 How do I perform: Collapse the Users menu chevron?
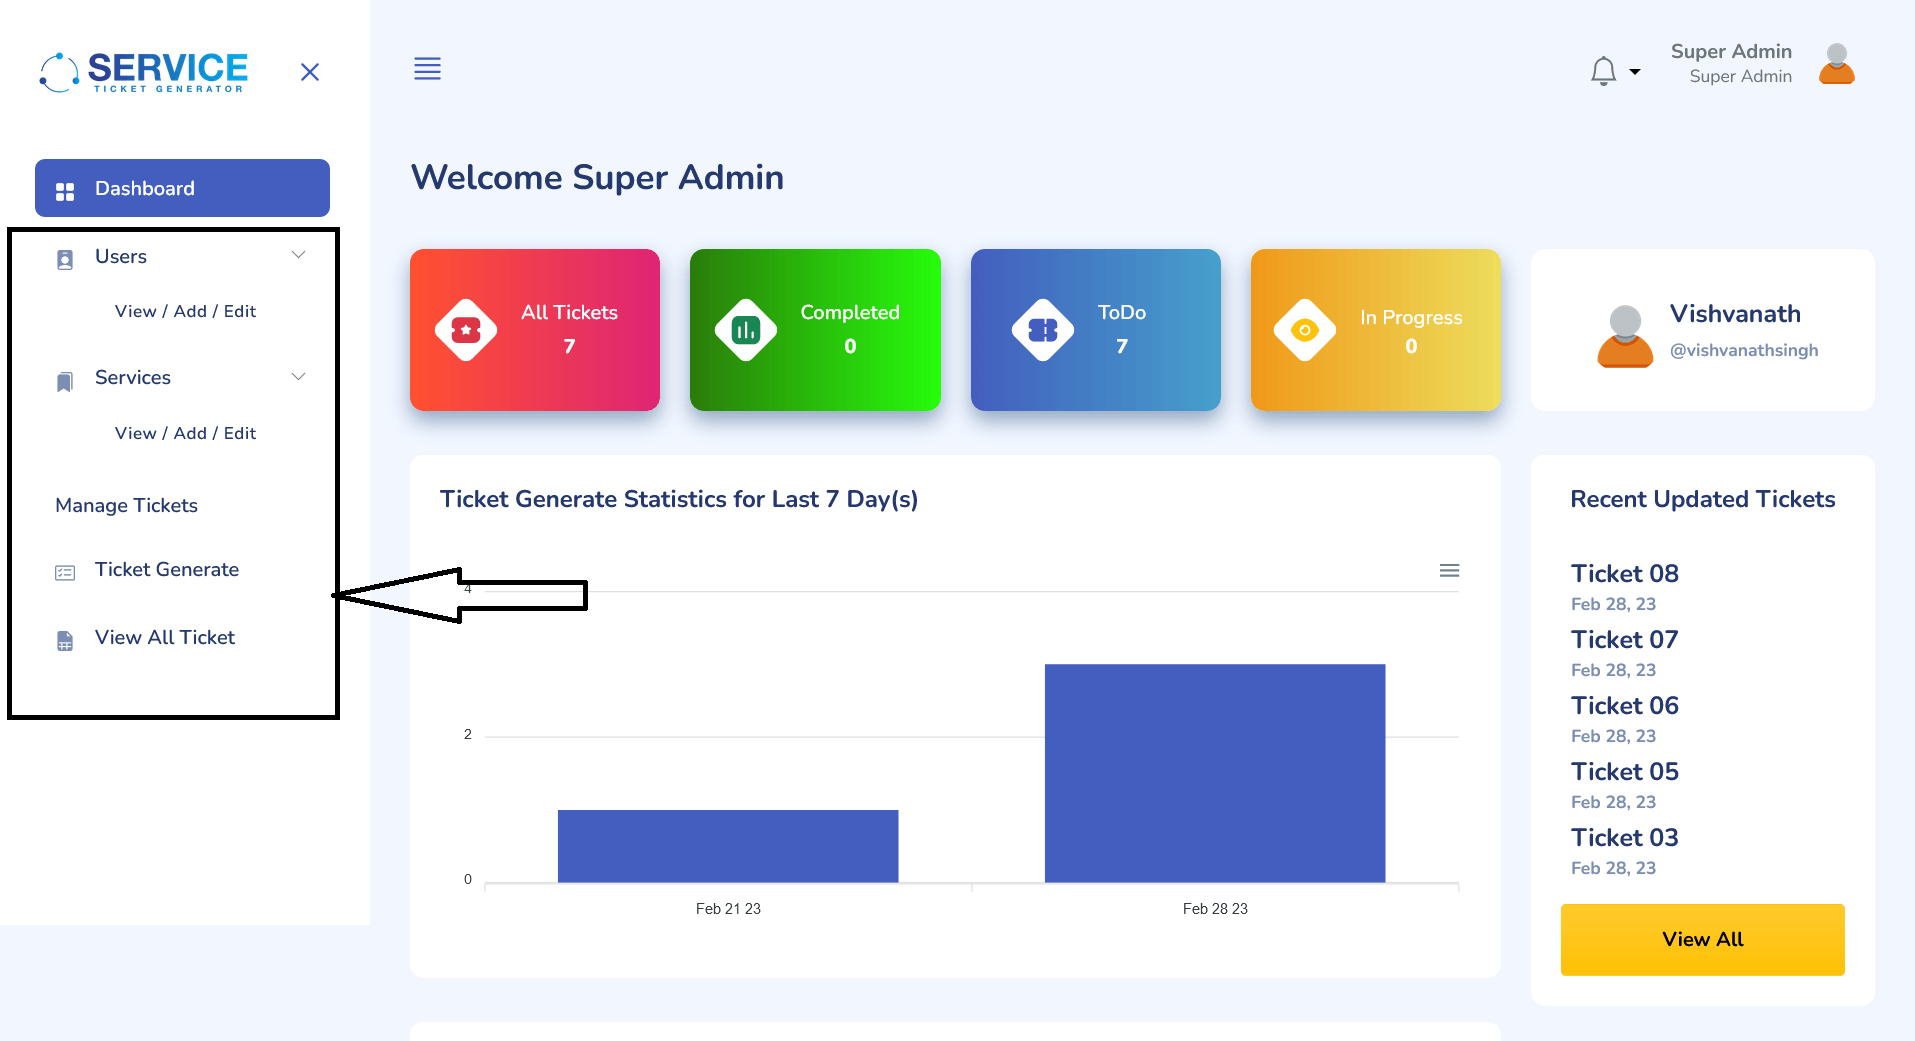click(298, 255)
